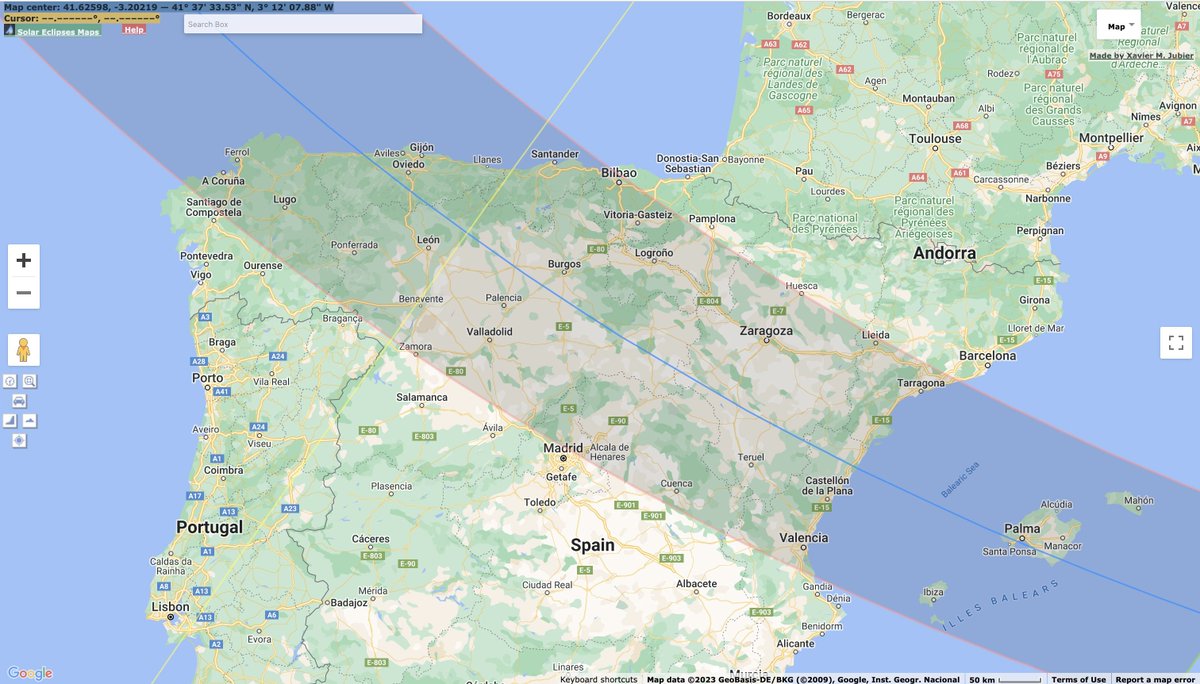Click the Tarragona city label
Viewport: 1200px width, 684px height.
click(x=921, y=383)
